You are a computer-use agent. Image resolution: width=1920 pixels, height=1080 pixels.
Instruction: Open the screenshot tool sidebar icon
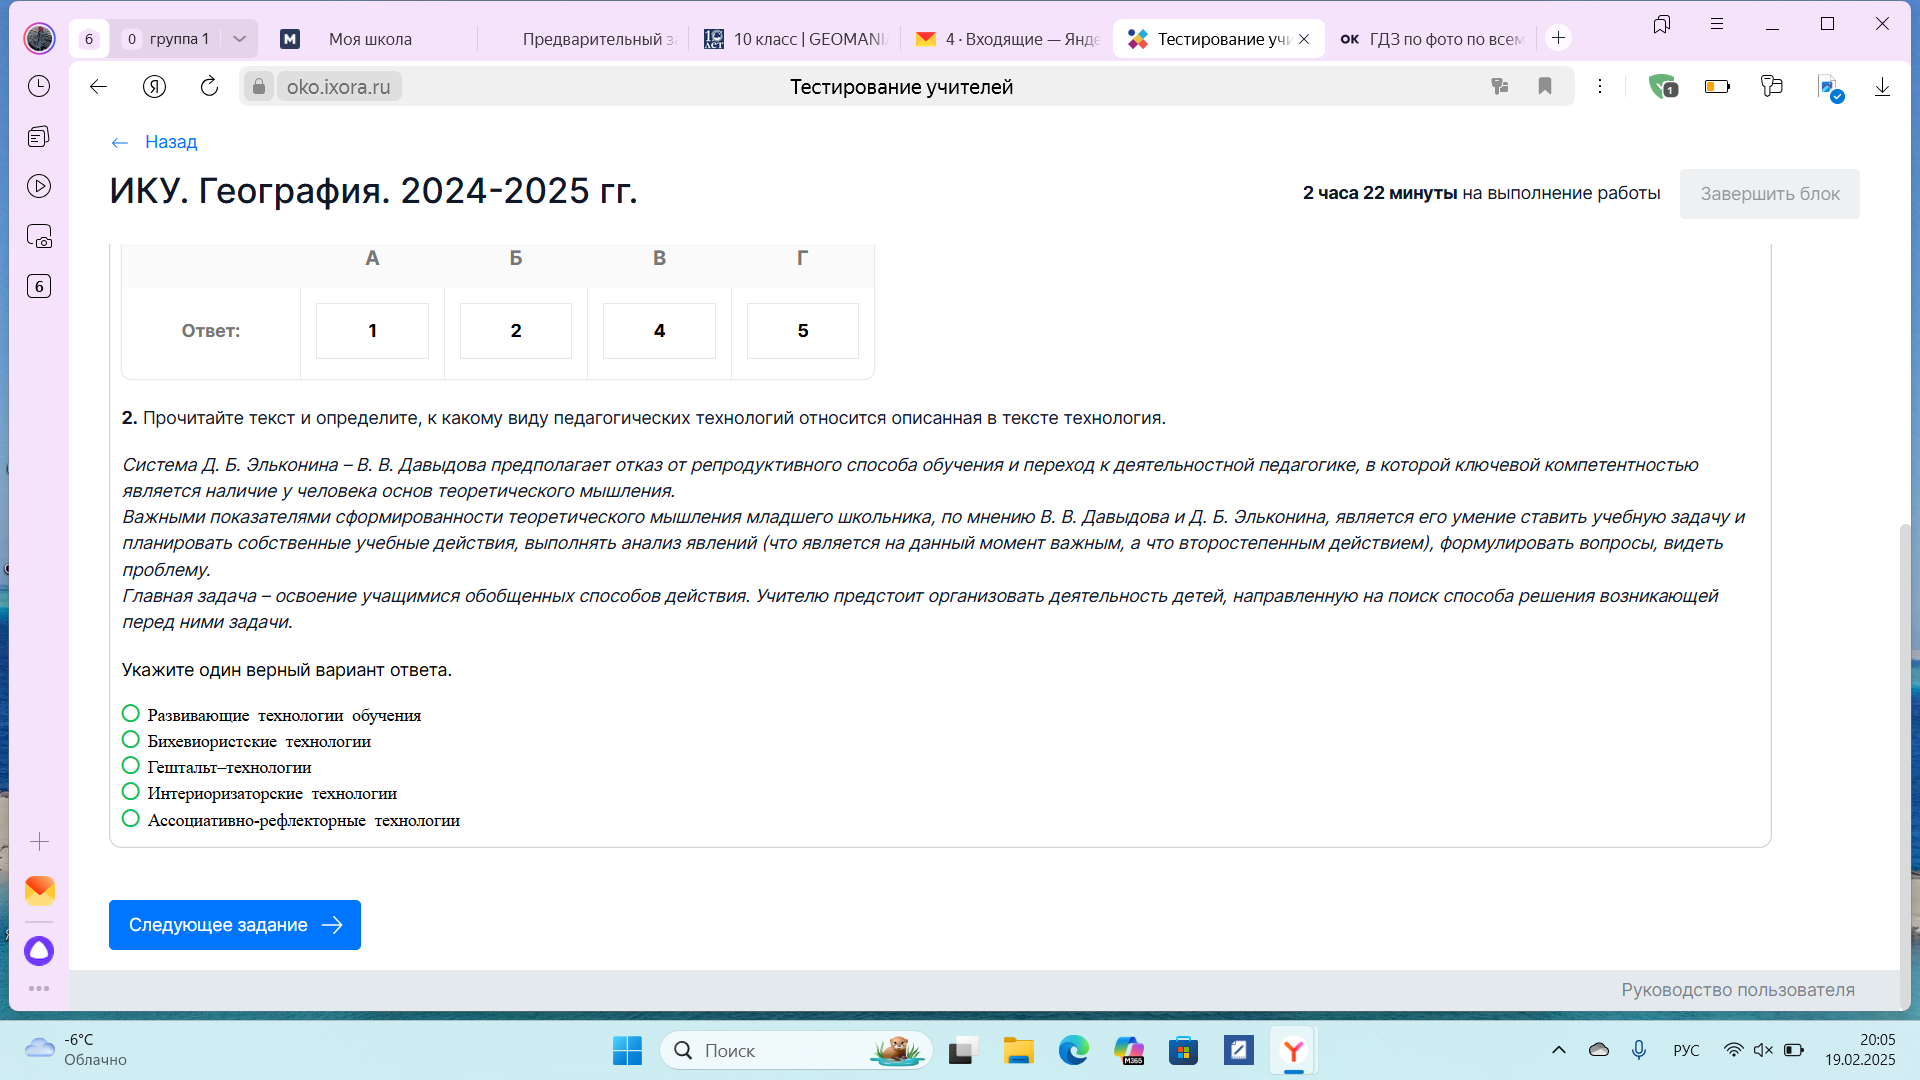tap(39, 237)
